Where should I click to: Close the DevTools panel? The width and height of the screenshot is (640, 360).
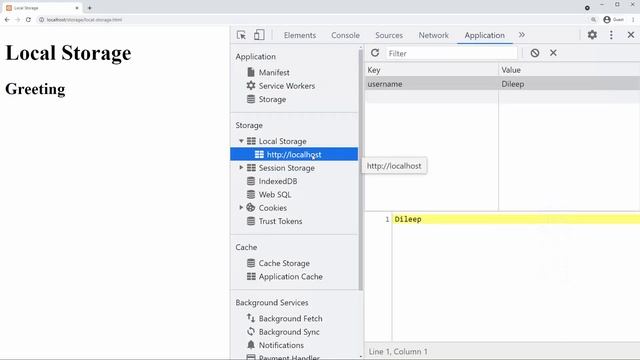(631, 35)
